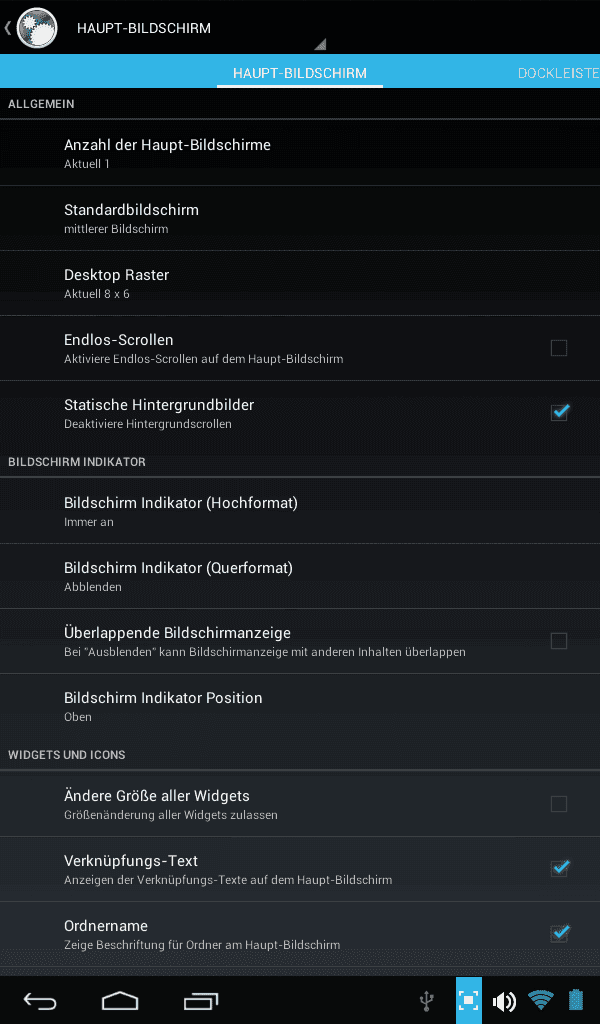Toggle Überlappende Bildschirmanzeige checkbox
The width and height of the screenshot is (600, 1024).
tap(559, 641)
